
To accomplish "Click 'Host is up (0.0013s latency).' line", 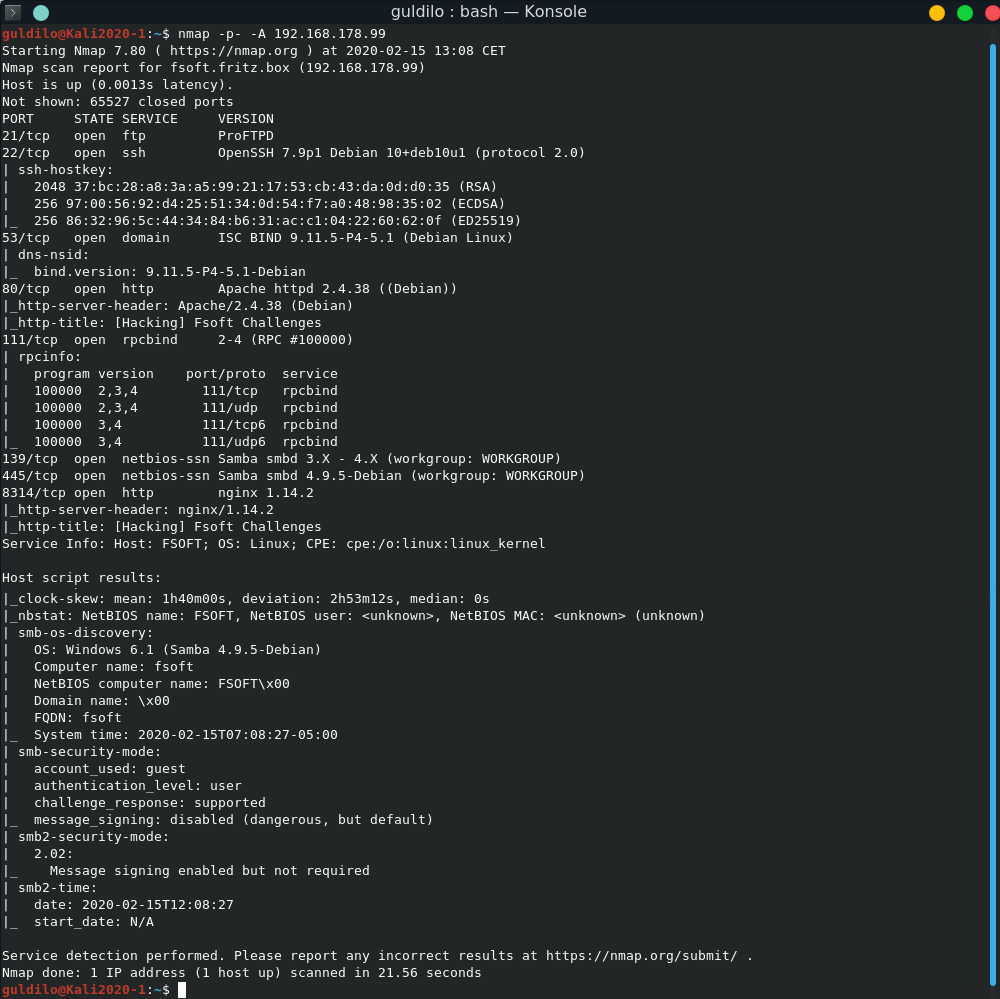I will tap(117, 85).
